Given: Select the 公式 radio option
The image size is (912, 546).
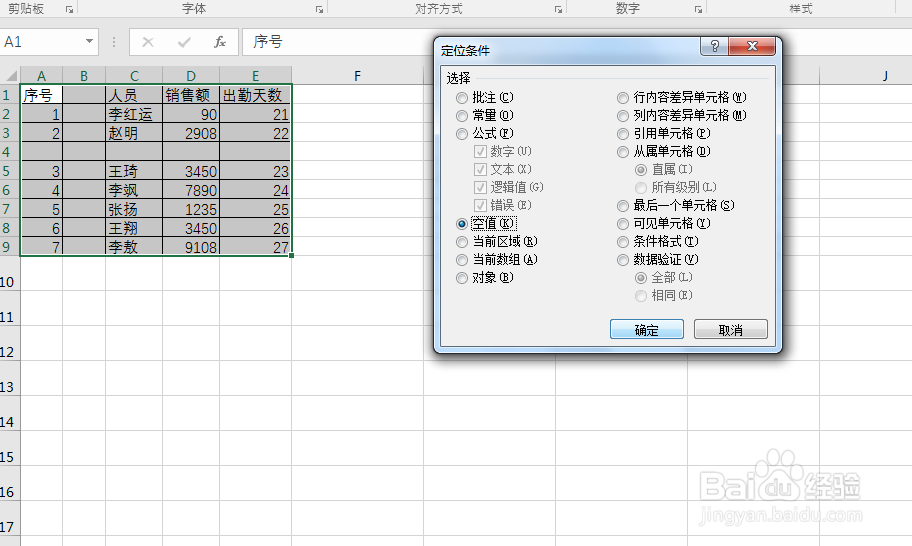Looking at the screenshot, I should (x=462, y=134).
